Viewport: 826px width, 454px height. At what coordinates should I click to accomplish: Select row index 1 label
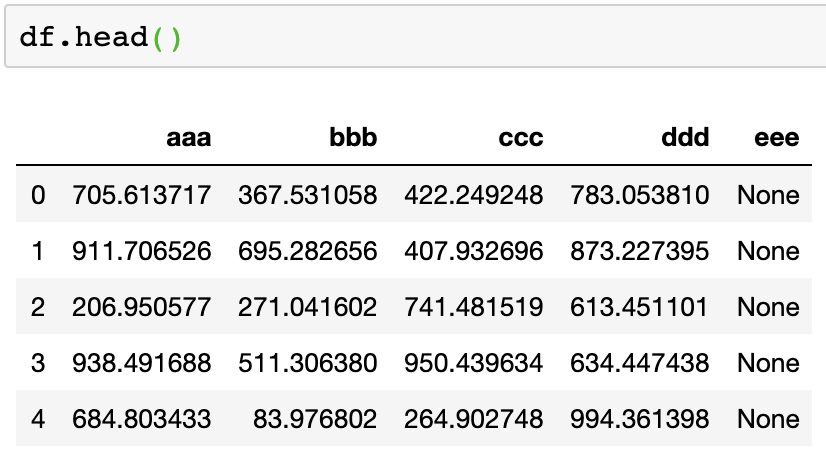pos(38,250)
